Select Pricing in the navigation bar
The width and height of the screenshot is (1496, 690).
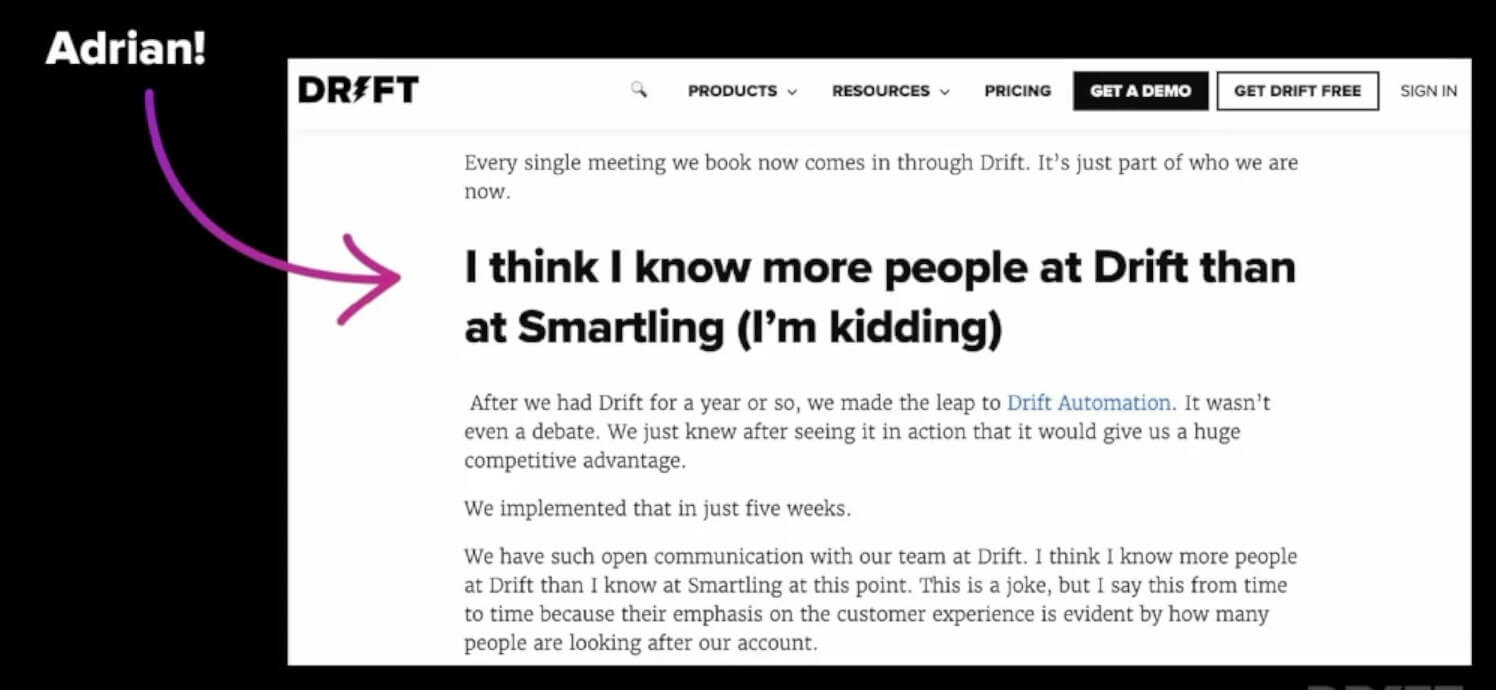point(1017,91)
